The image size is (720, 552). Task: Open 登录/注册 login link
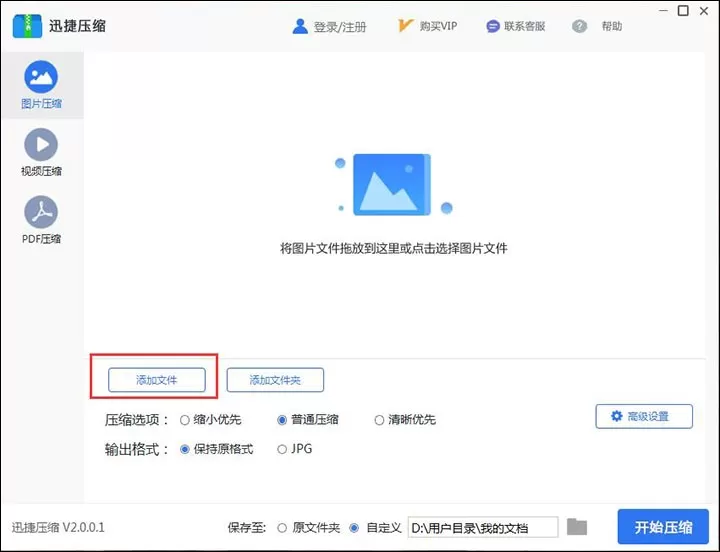(x=340, y=27)
